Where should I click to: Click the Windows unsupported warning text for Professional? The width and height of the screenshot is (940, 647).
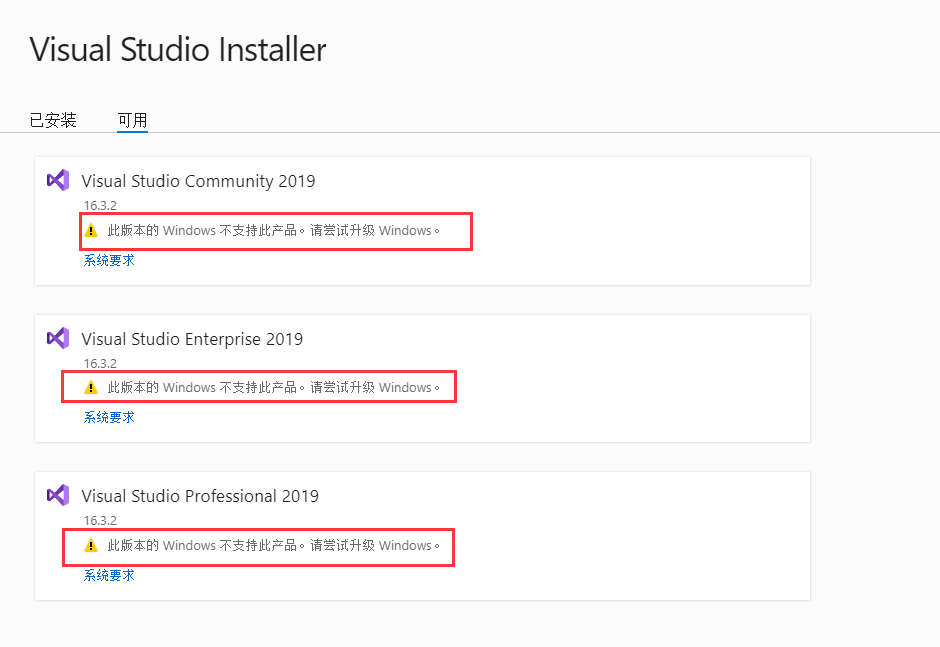274,545
